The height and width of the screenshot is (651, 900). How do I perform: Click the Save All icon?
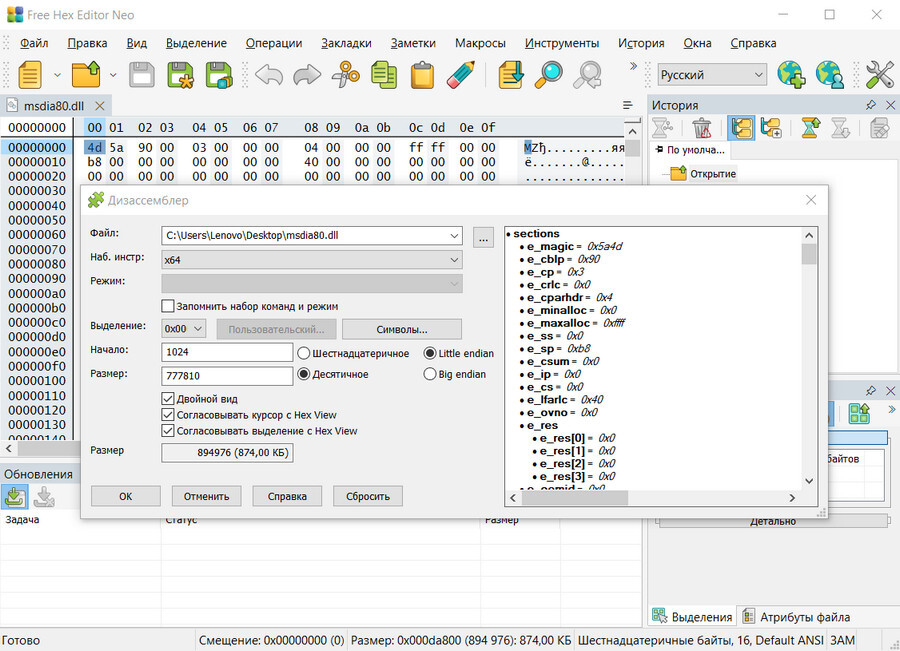click(x=219, y=75)
